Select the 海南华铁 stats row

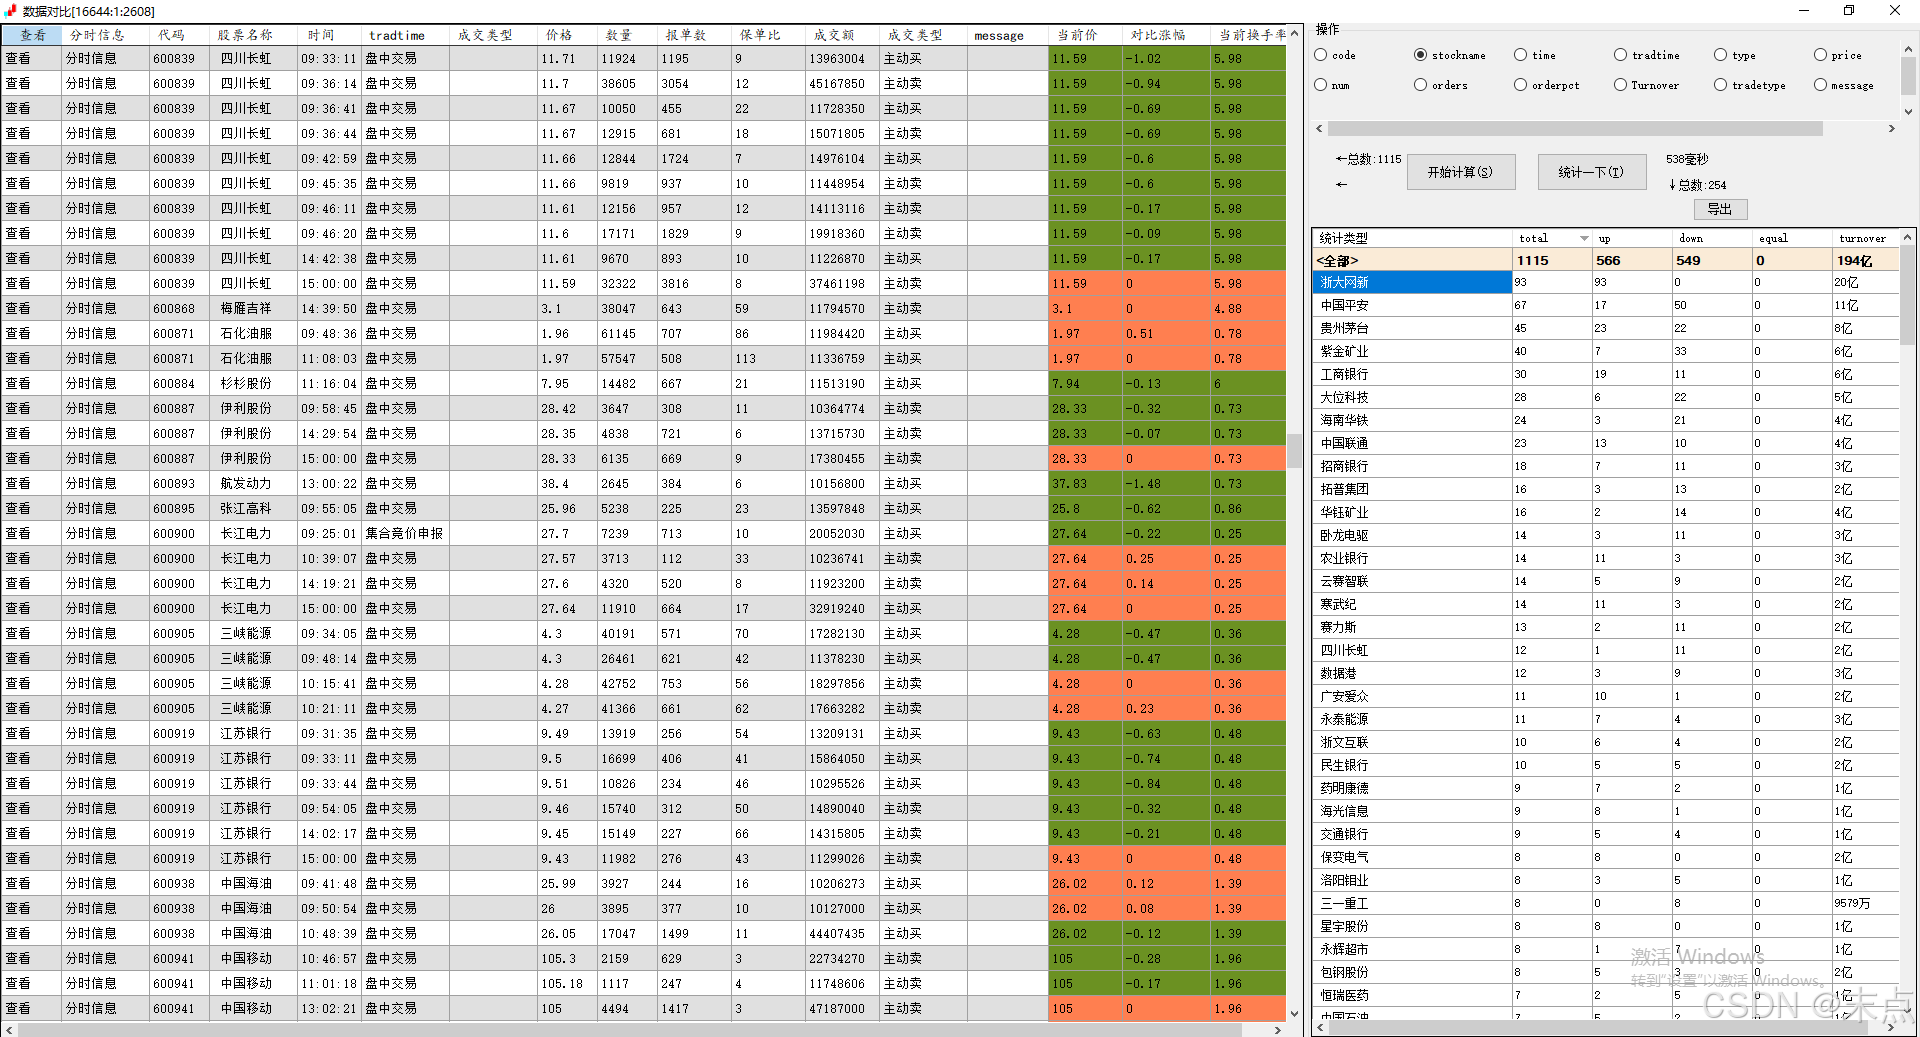click(1606, 420)
